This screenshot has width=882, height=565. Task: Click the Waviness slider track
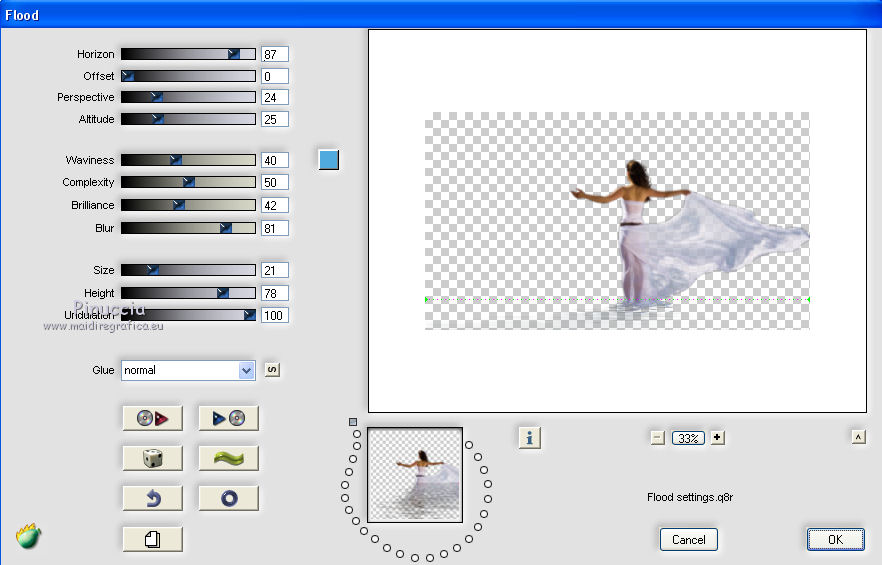(x=188, y=160)
